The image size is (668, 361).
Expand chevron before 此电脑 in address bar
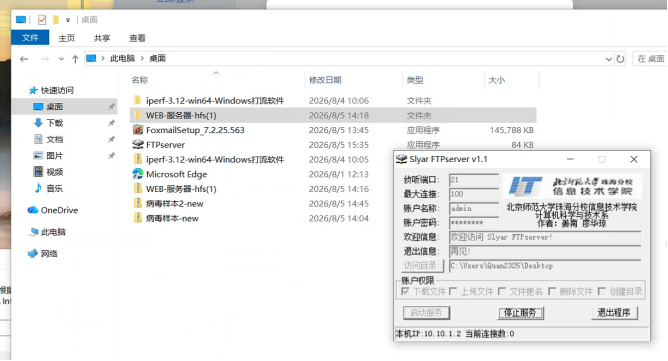pyautogui.click(x=103, y=58)
